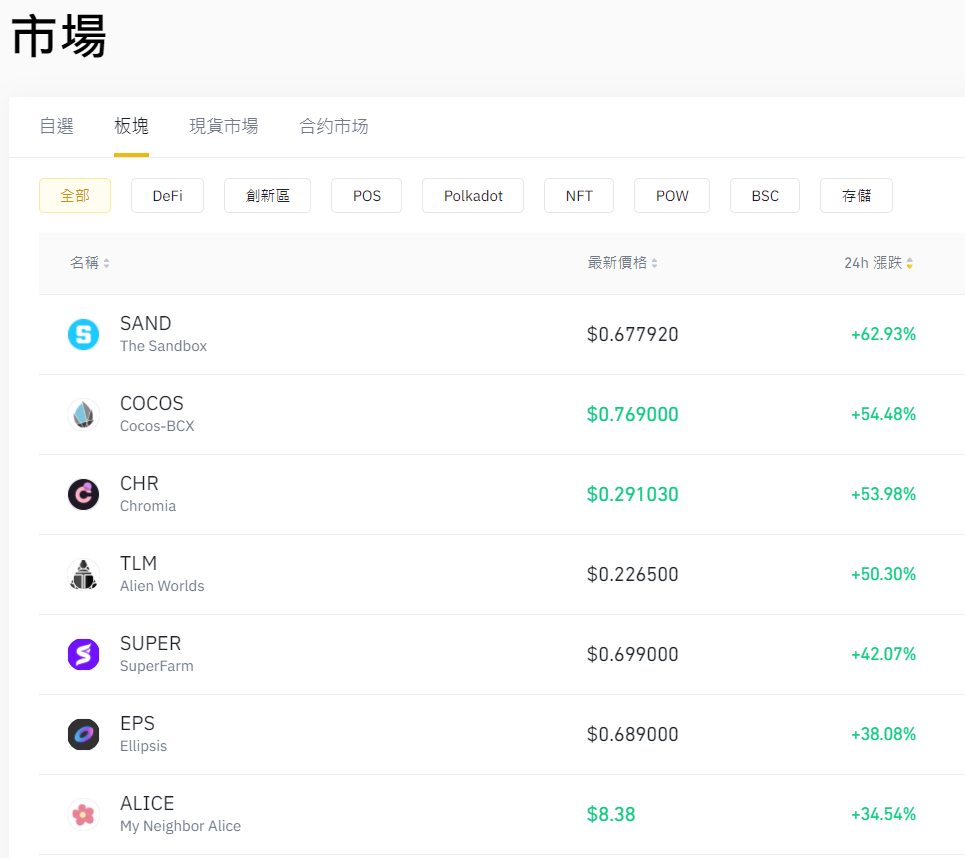Click the 市場 page heading
The image size is (965, 858).
(58, 37)
